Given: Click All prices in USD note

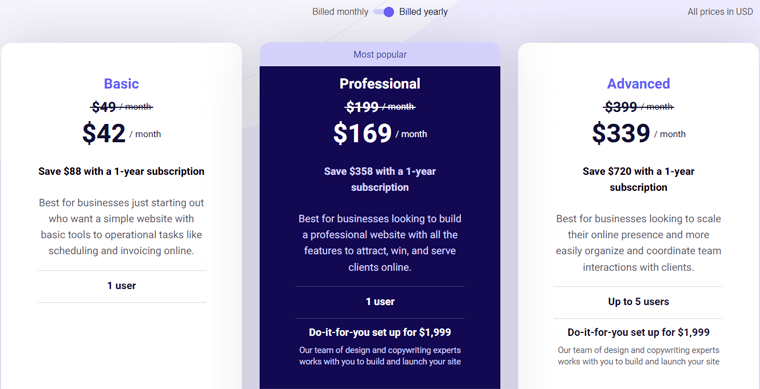Looking at the screenshot, I should [720, 12].
